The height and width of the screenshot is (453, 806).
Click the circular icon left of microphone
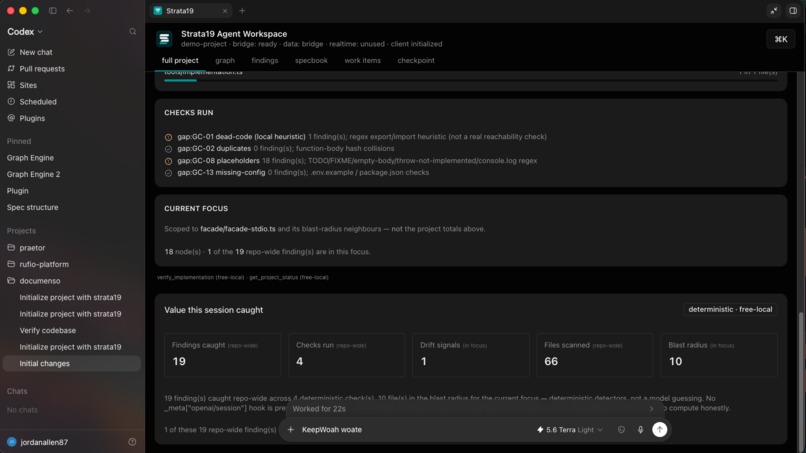621,429
